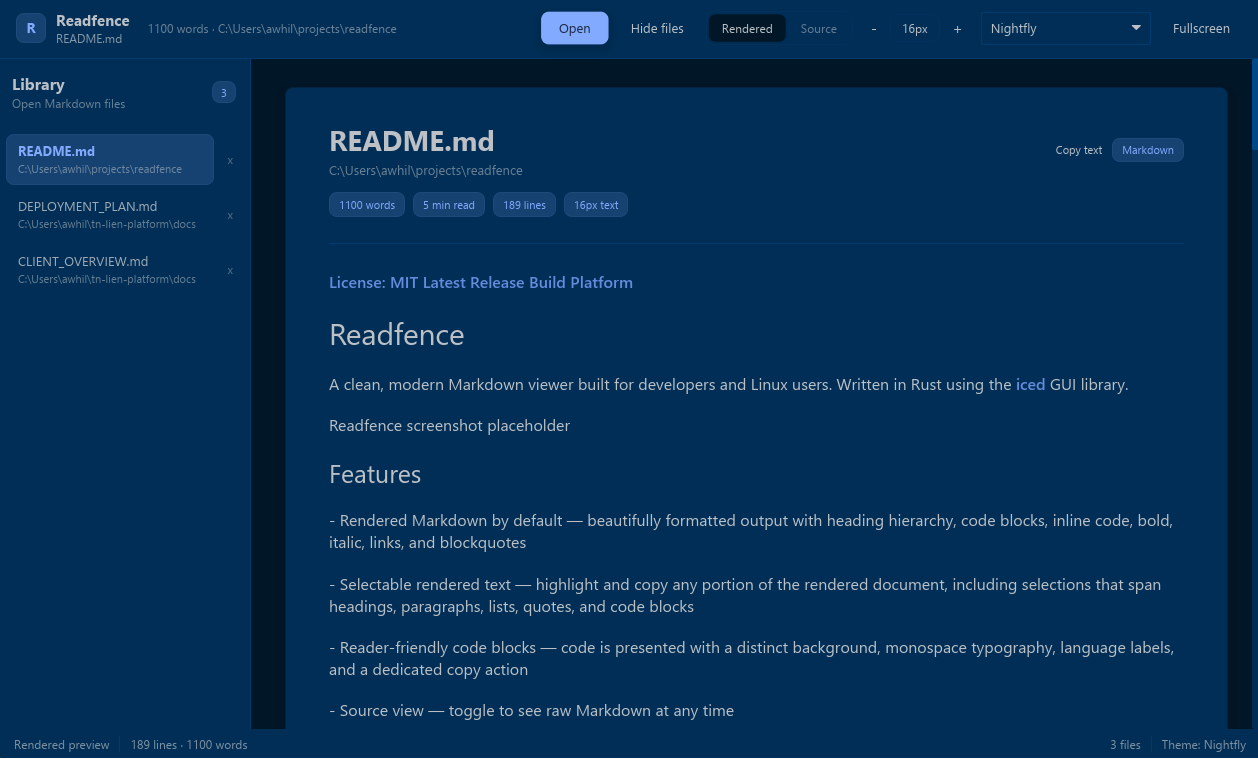Viewport: 1258px width, 759px height.
Task: Increase font size with plus button
Action: (x=957, y=29)
